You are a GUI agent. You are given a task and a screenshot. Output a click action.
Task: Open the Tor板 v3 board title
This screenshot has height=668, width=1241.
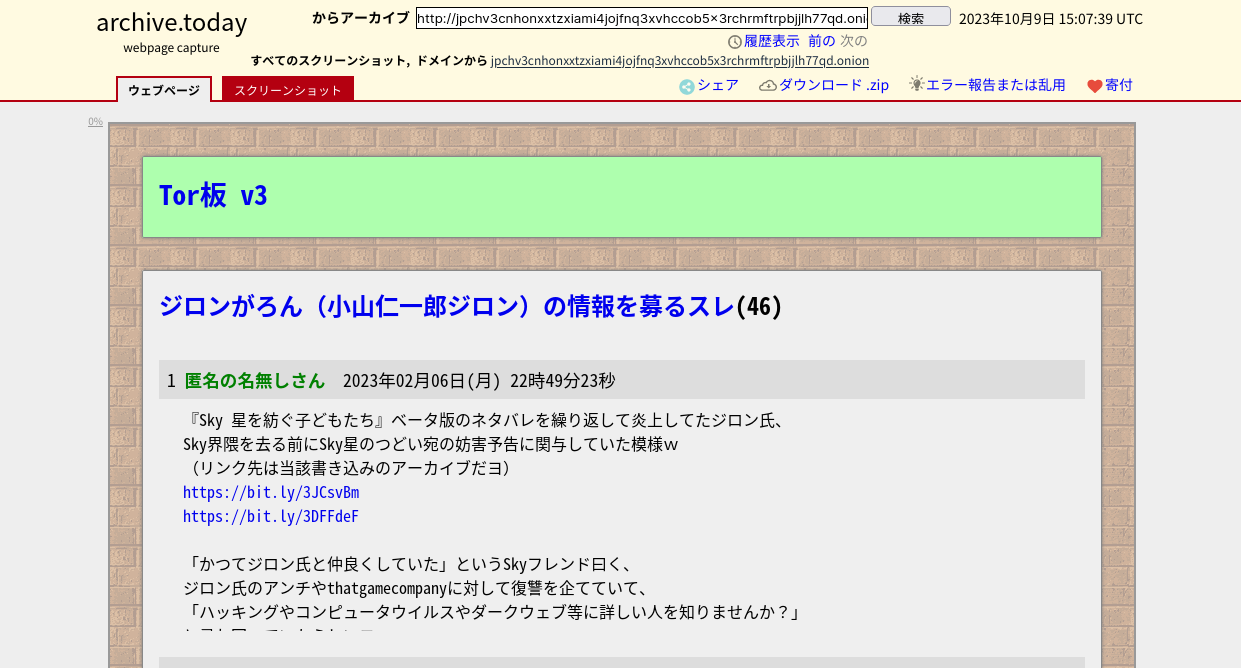click(213, 196)
